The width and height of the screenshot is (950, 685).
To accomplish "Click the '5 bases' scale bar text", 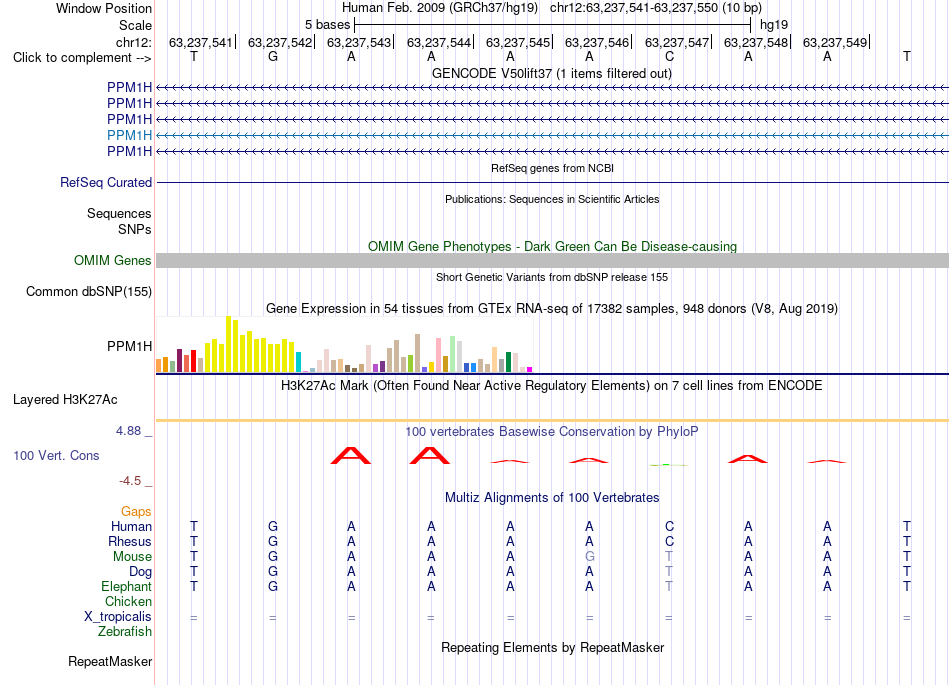I will 327,25.
